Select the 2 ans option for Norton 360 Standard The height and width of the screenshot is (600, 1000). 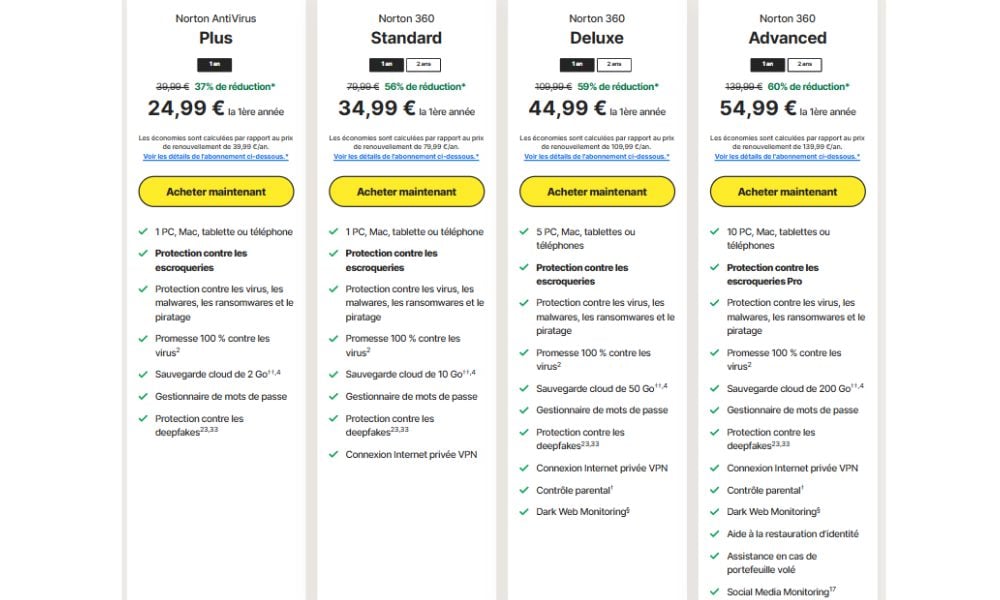pyautogui.click(x=422, y=65)
